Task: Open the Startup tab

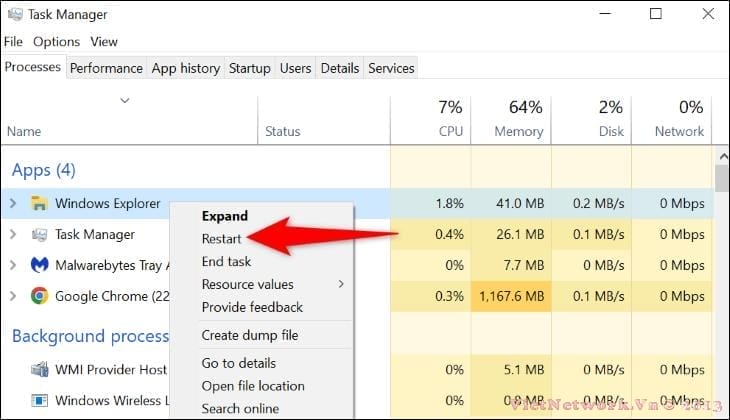Action: pos(249,68)
